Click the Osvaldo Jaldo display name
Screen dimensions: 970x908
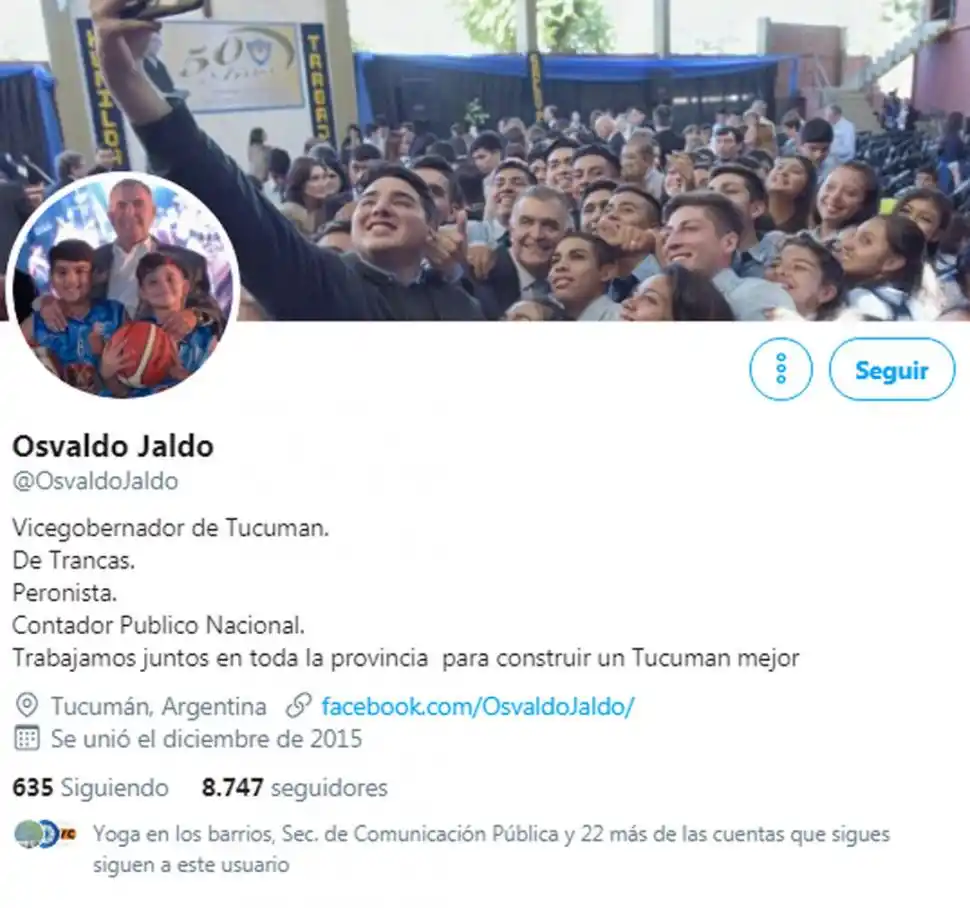[x=113, y=446]
